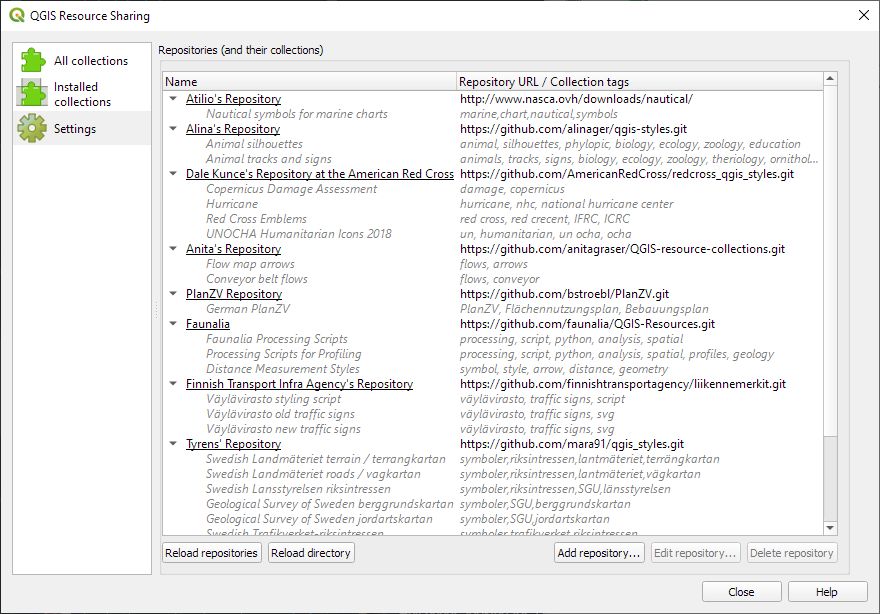This screenshot has width=880, height=614.
Task: Collapse Atilio's Repository tree node
Action: (174, 99)
